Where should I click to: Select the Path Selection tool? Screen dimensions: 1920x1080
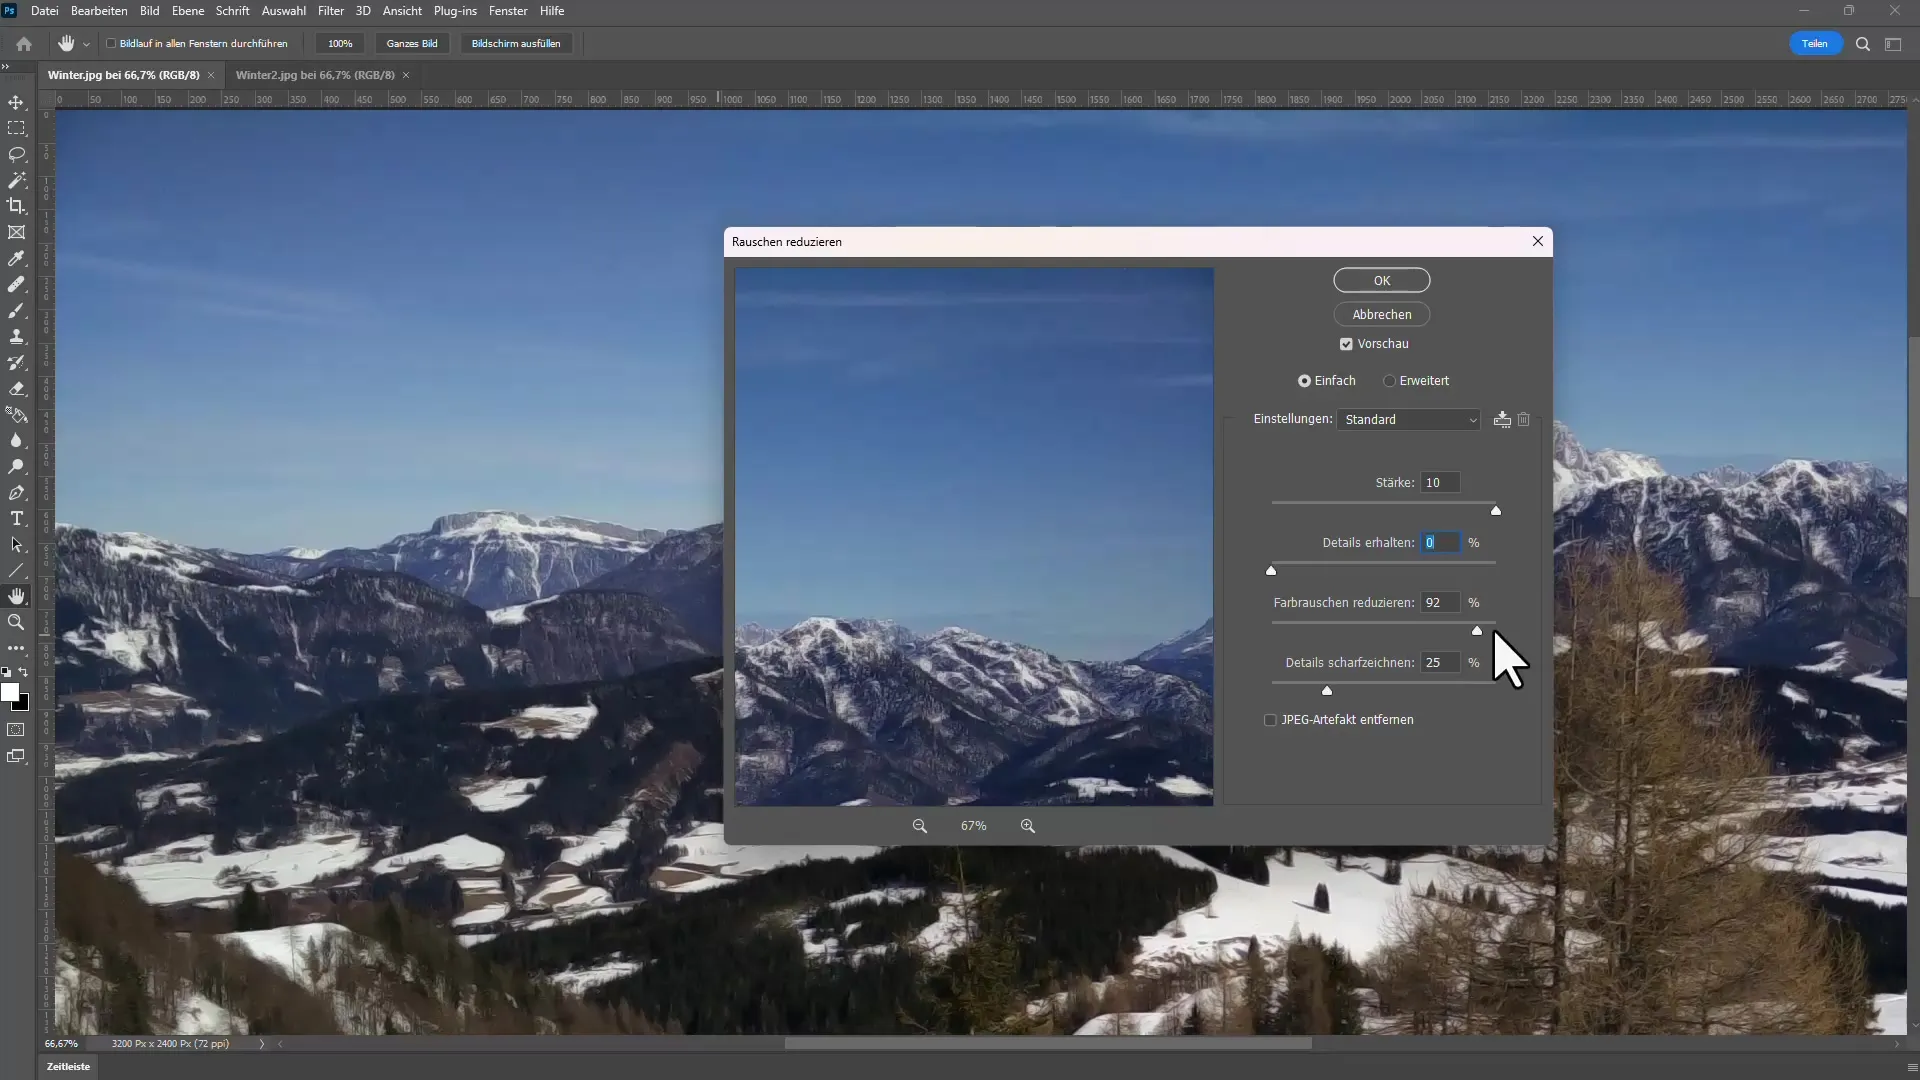tap(17, 544)
